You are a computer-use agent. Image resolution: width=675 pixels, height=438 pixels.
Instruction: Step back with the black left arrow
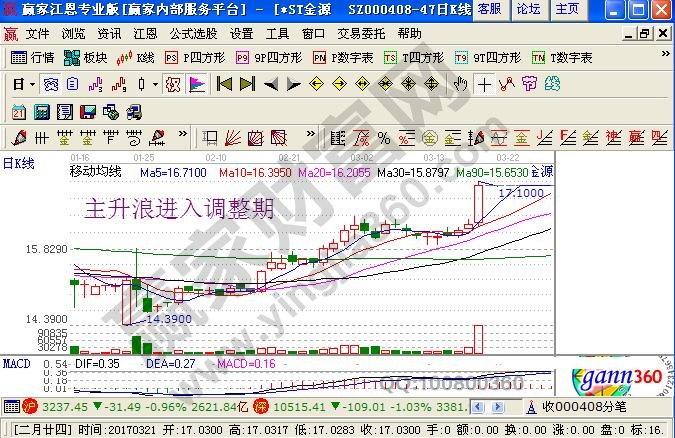271,84
